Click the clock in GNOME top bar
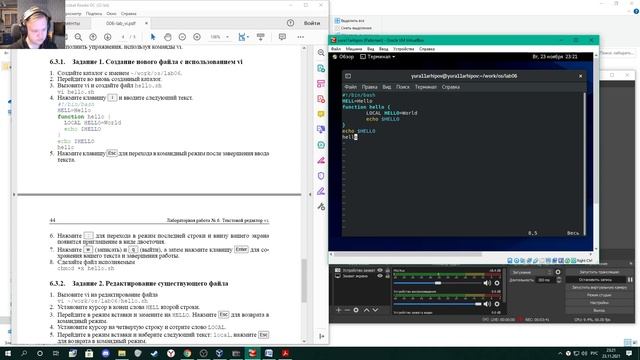The height and width of the screenshot is (360, 640). [x=555, y=57]
